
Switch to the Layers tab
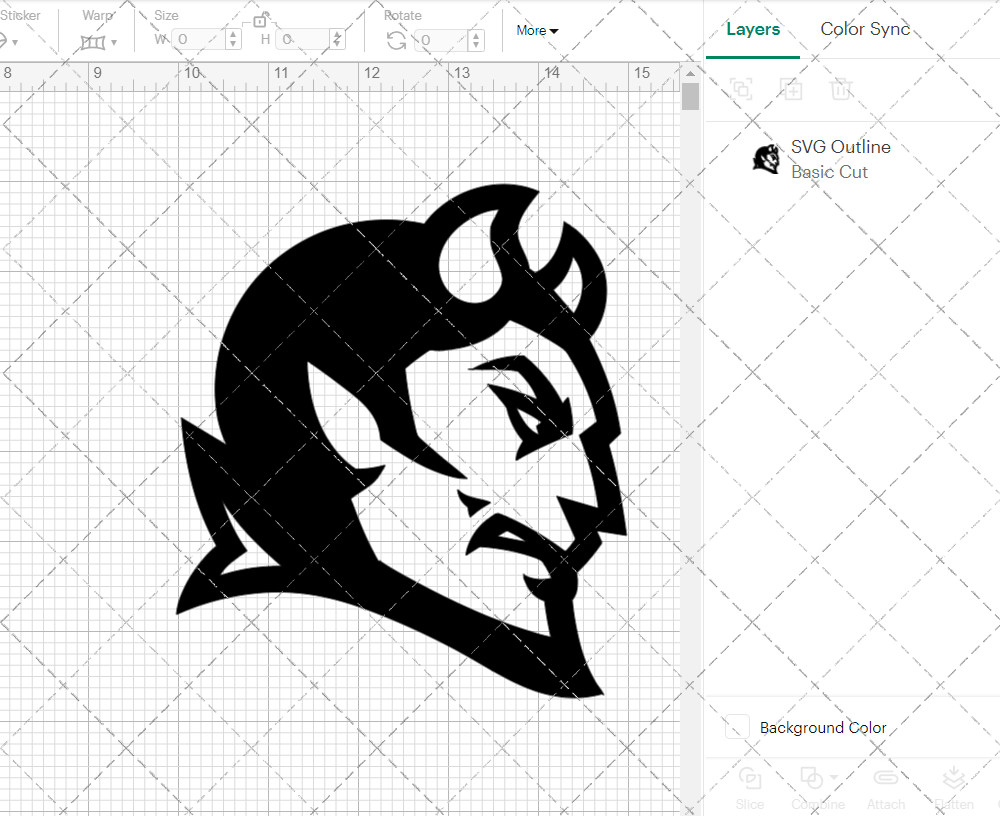[x=753, y=29]
